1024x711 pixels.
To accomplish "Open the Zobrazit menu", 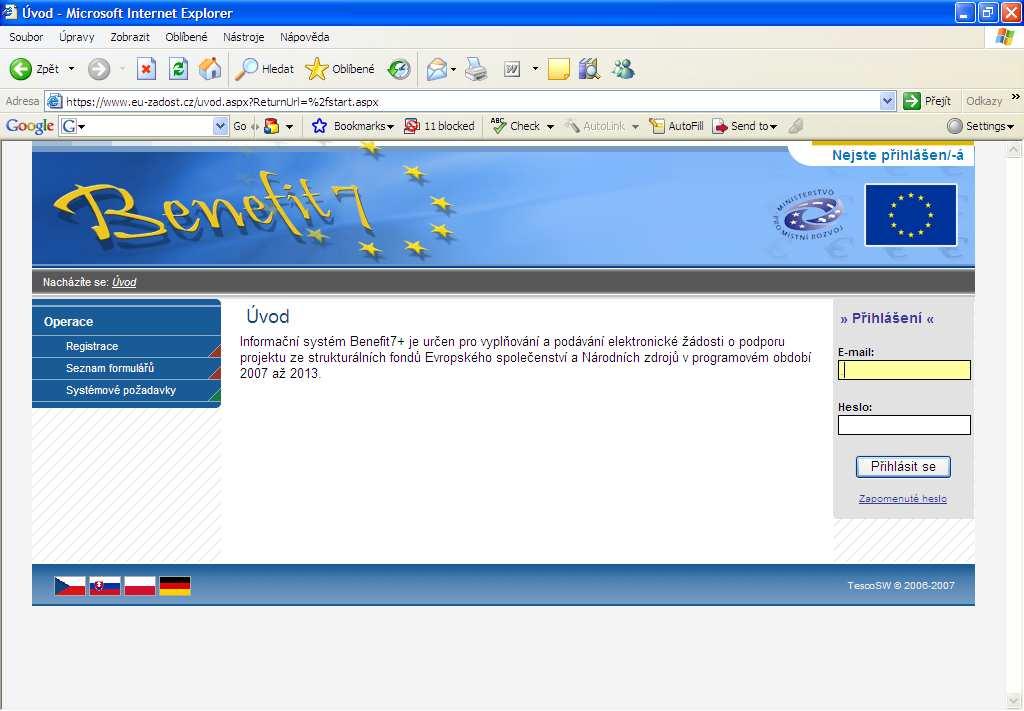I will (x=130, y=37).
